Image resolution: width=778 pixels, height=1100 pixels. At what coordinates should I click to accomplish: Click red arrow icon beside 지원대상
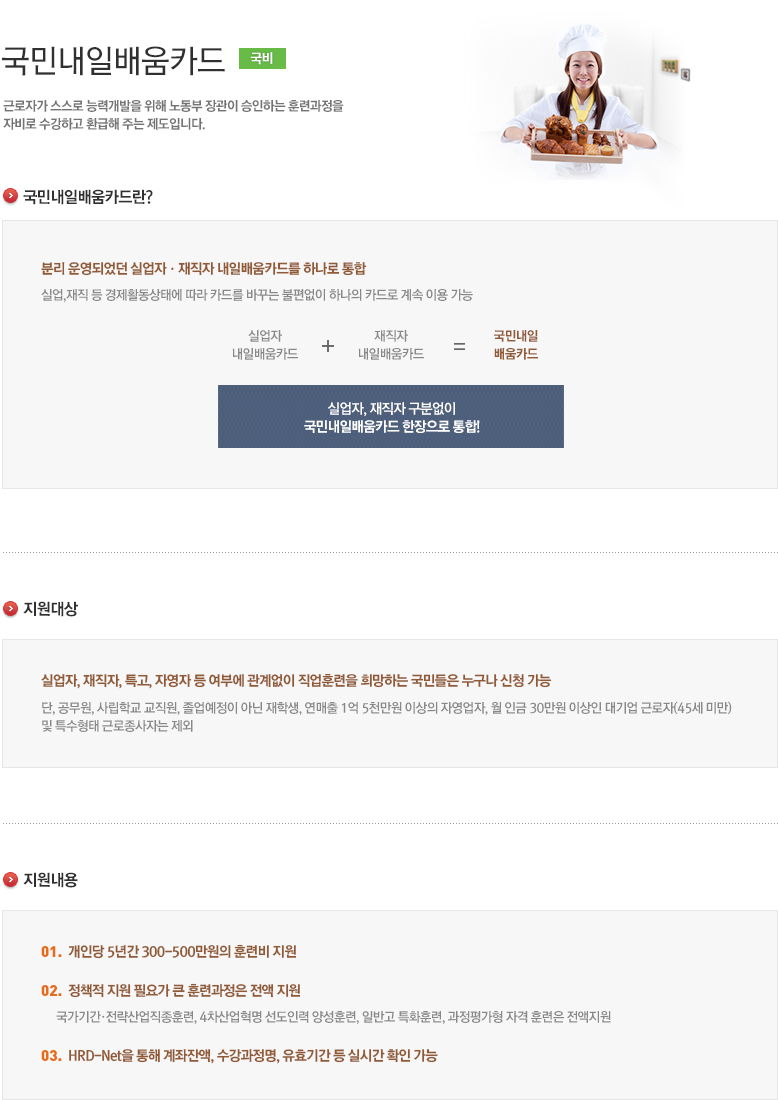(11, 609)
